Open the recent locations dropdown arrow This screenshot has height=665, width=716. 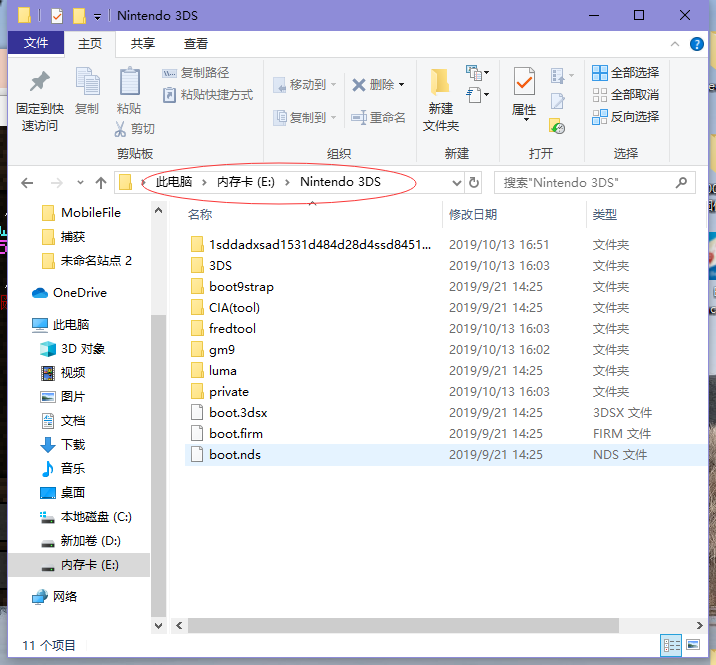[x=80, y=183]
